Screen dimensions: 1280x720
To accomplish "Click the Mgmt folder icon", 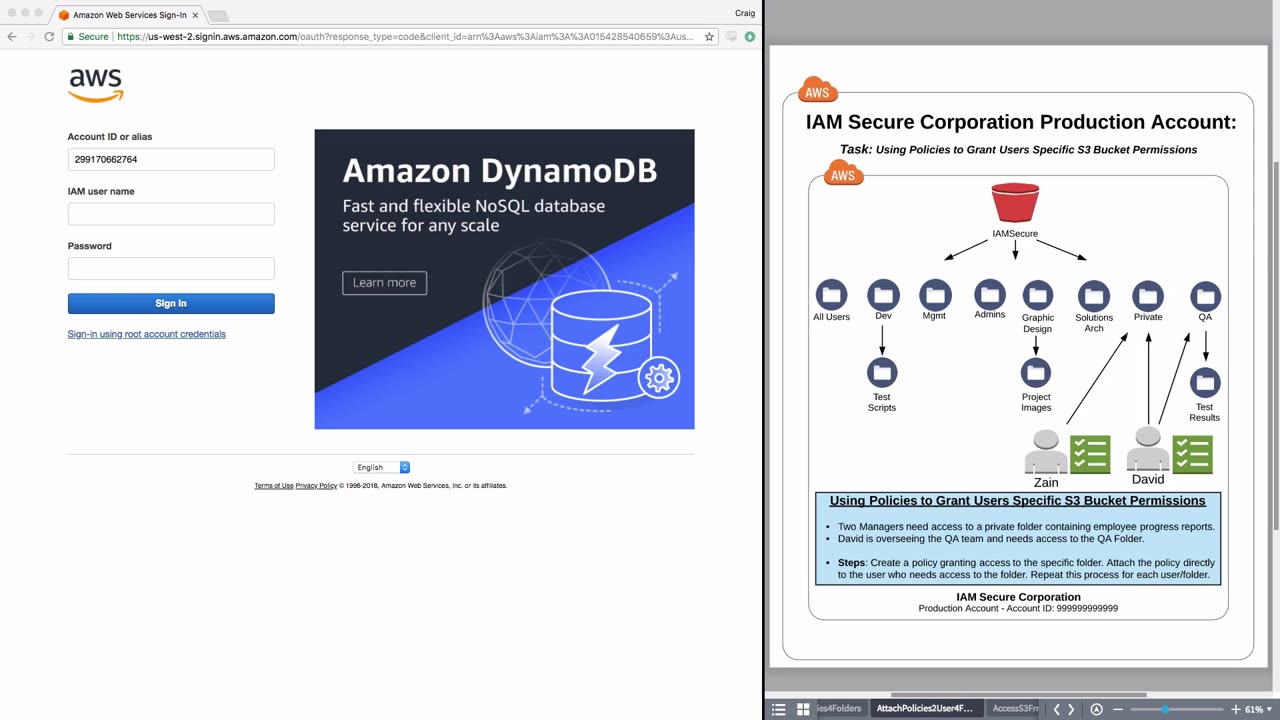I will pos(935,295).
